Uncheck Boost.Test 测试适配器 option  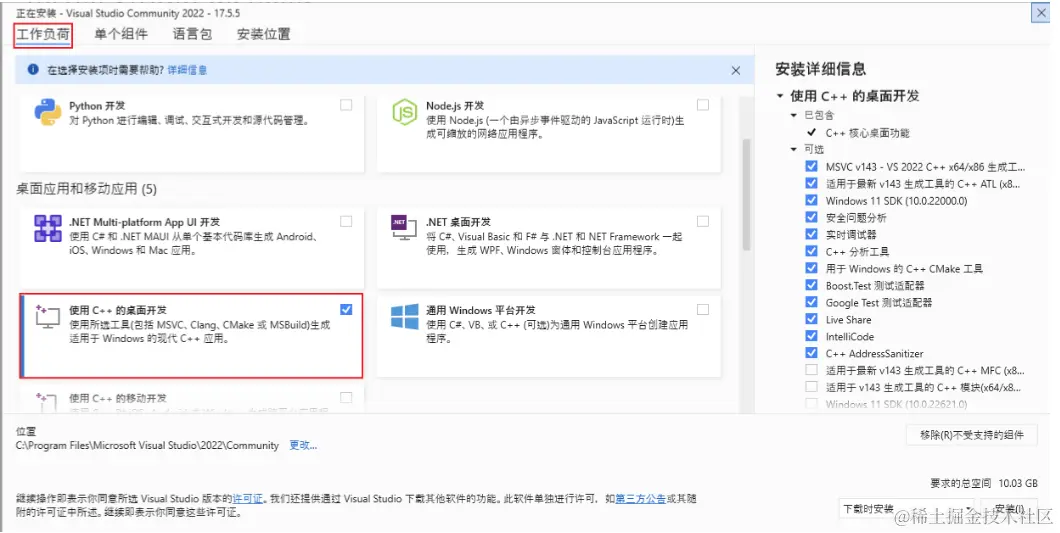811,285
